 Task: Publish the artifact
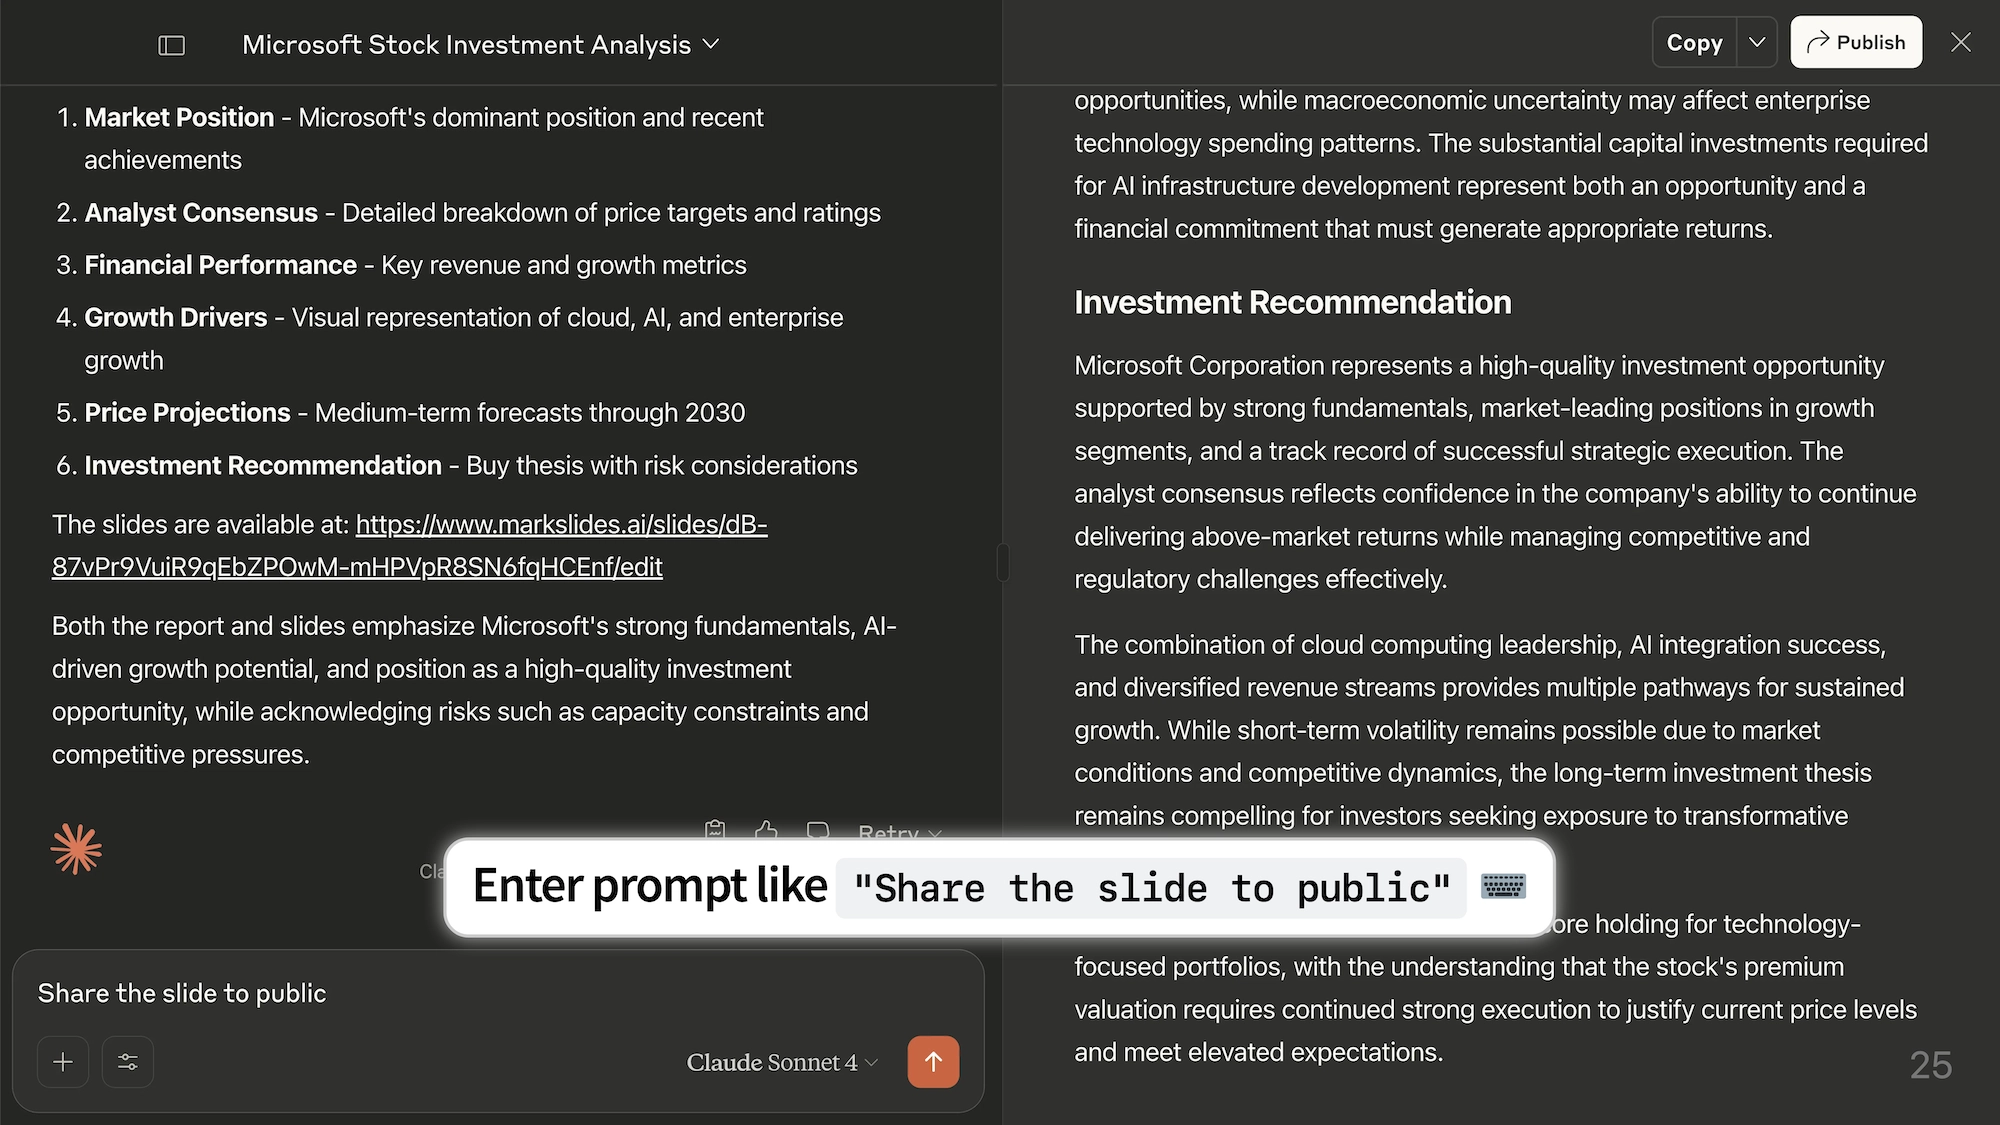1856,42
